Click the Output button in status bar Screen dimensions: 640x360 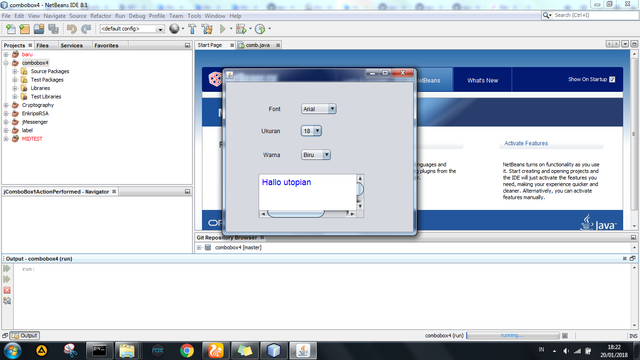click(x=24, y=336)
